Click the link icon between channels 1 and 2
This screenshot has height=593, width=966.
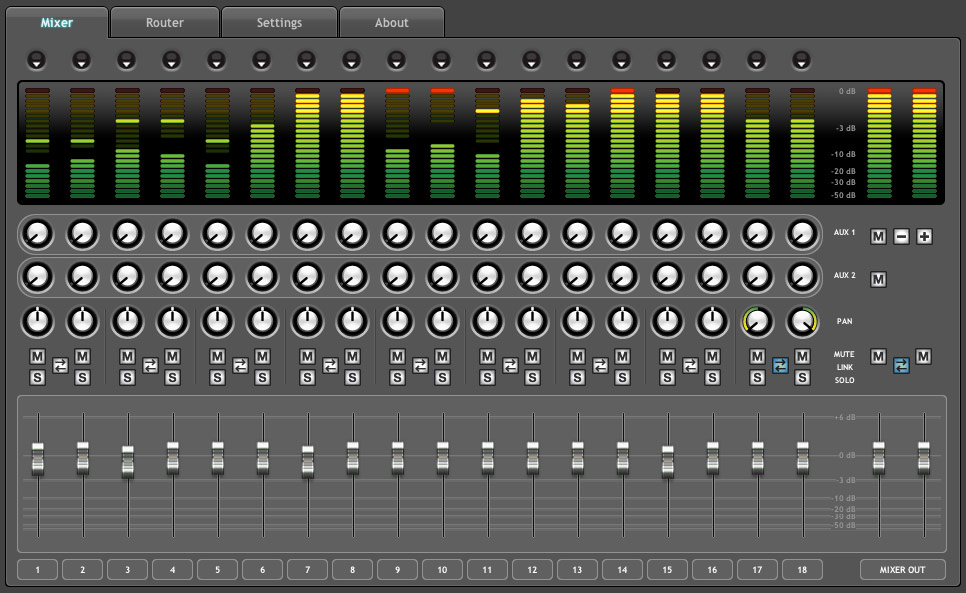point(60,366)
